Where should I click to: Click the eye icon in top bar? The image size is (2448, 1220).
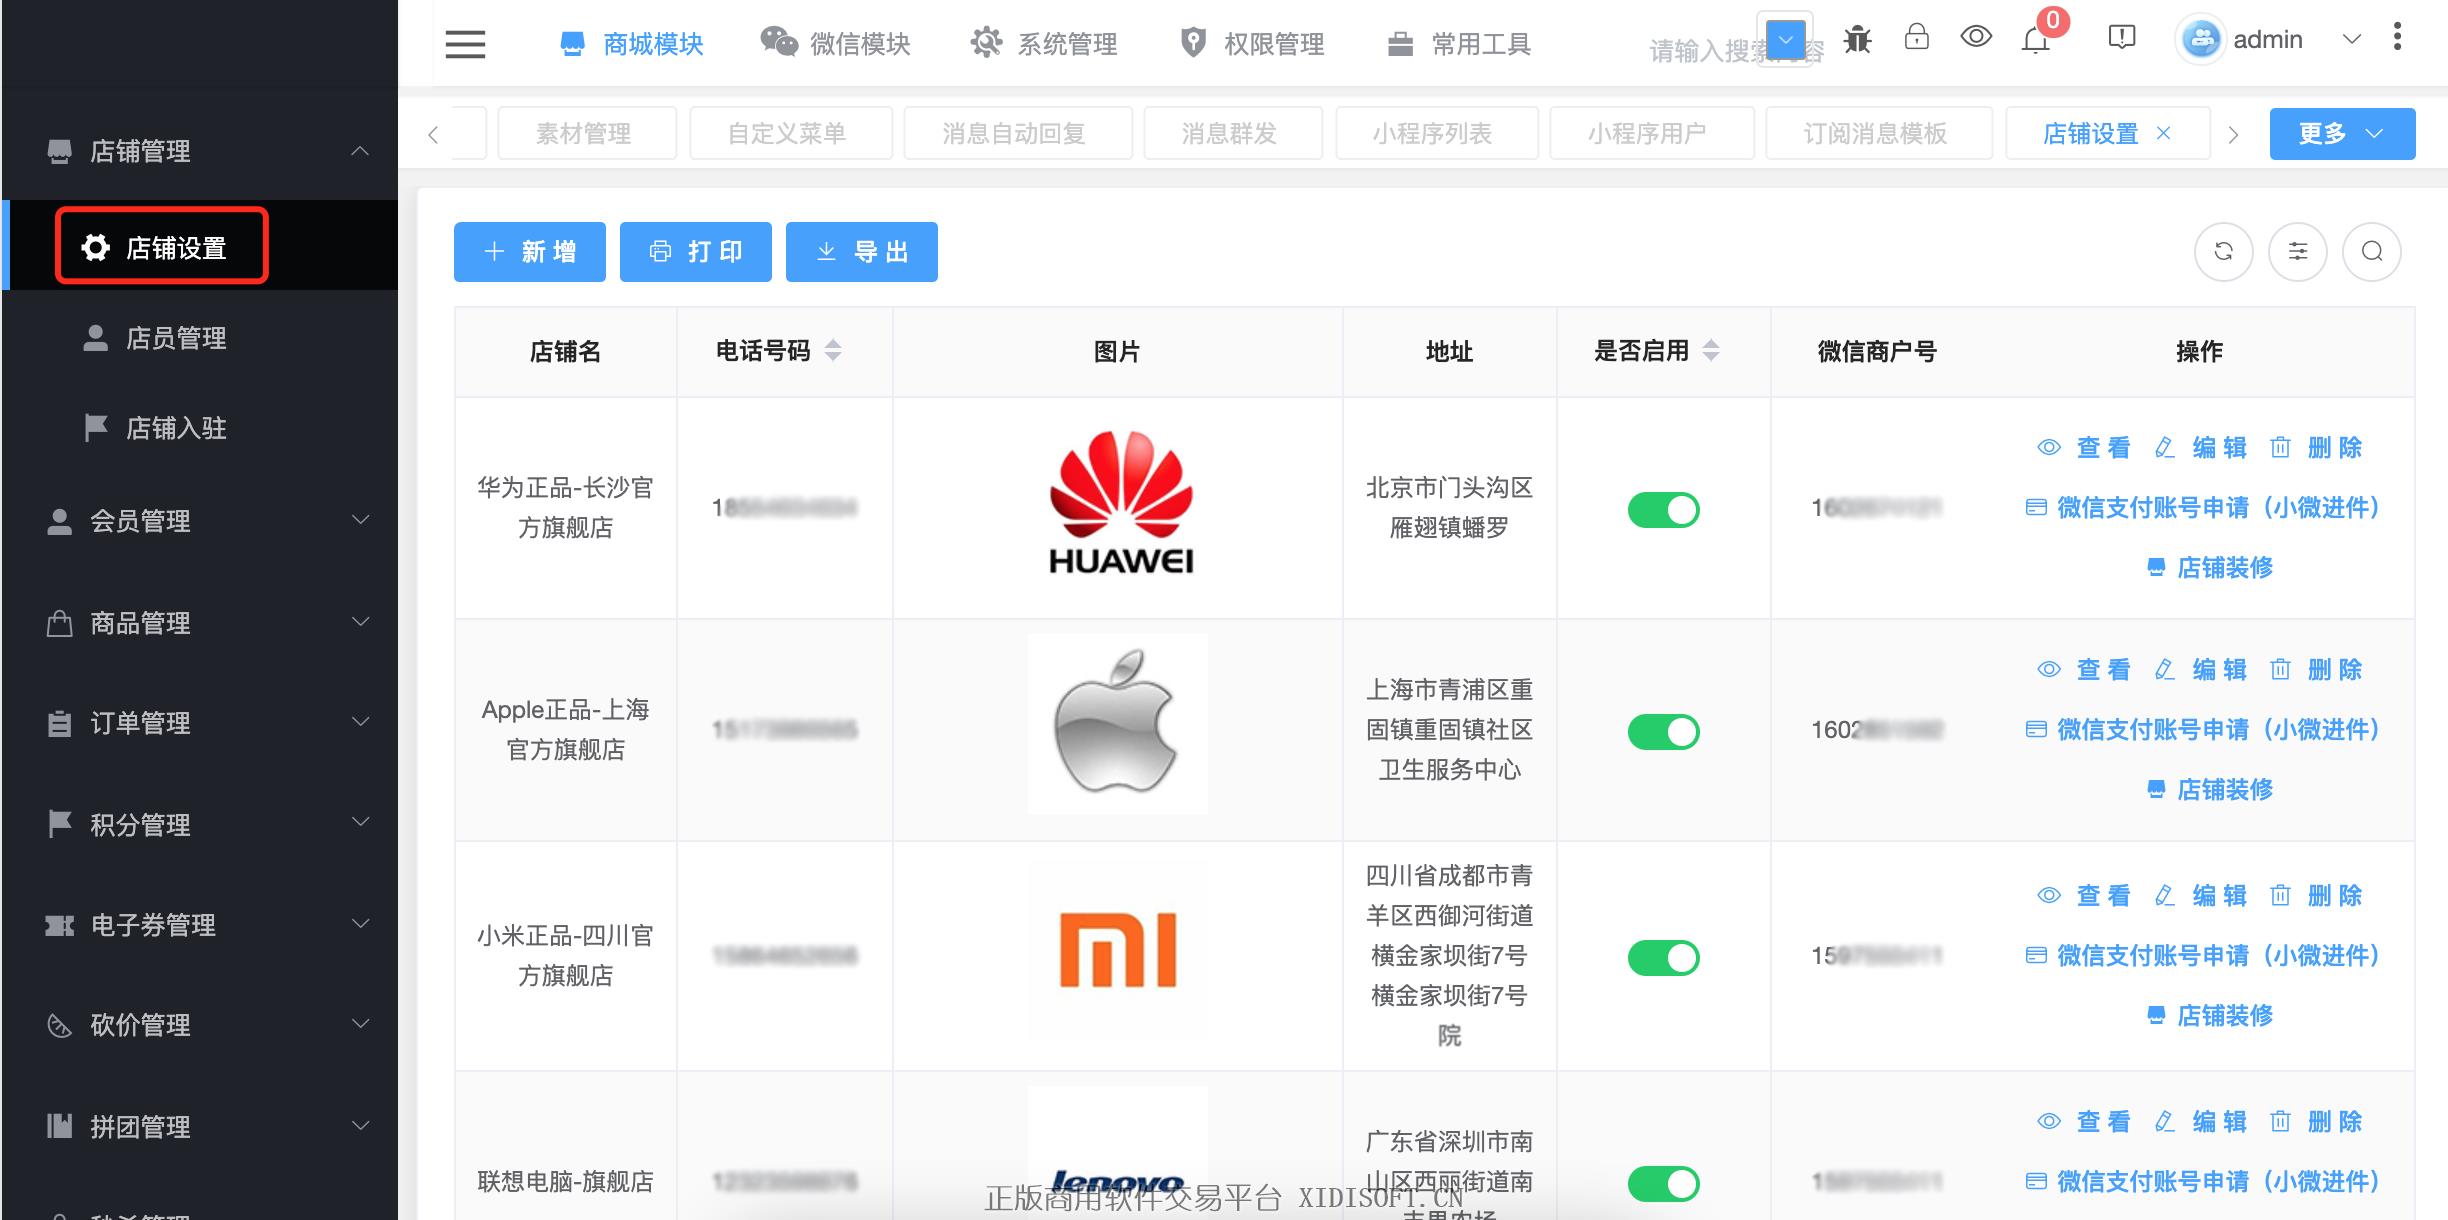coord(1976,37)
